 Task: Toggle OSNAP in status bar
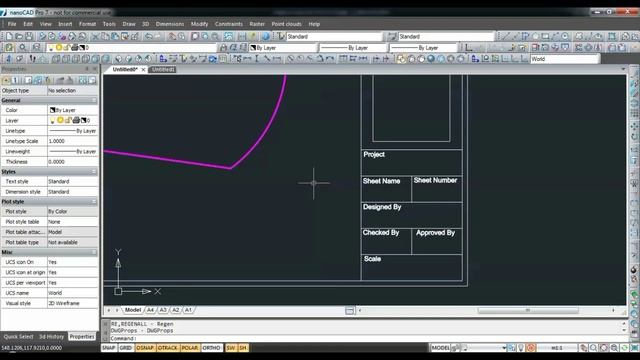(x=145, y=348)
